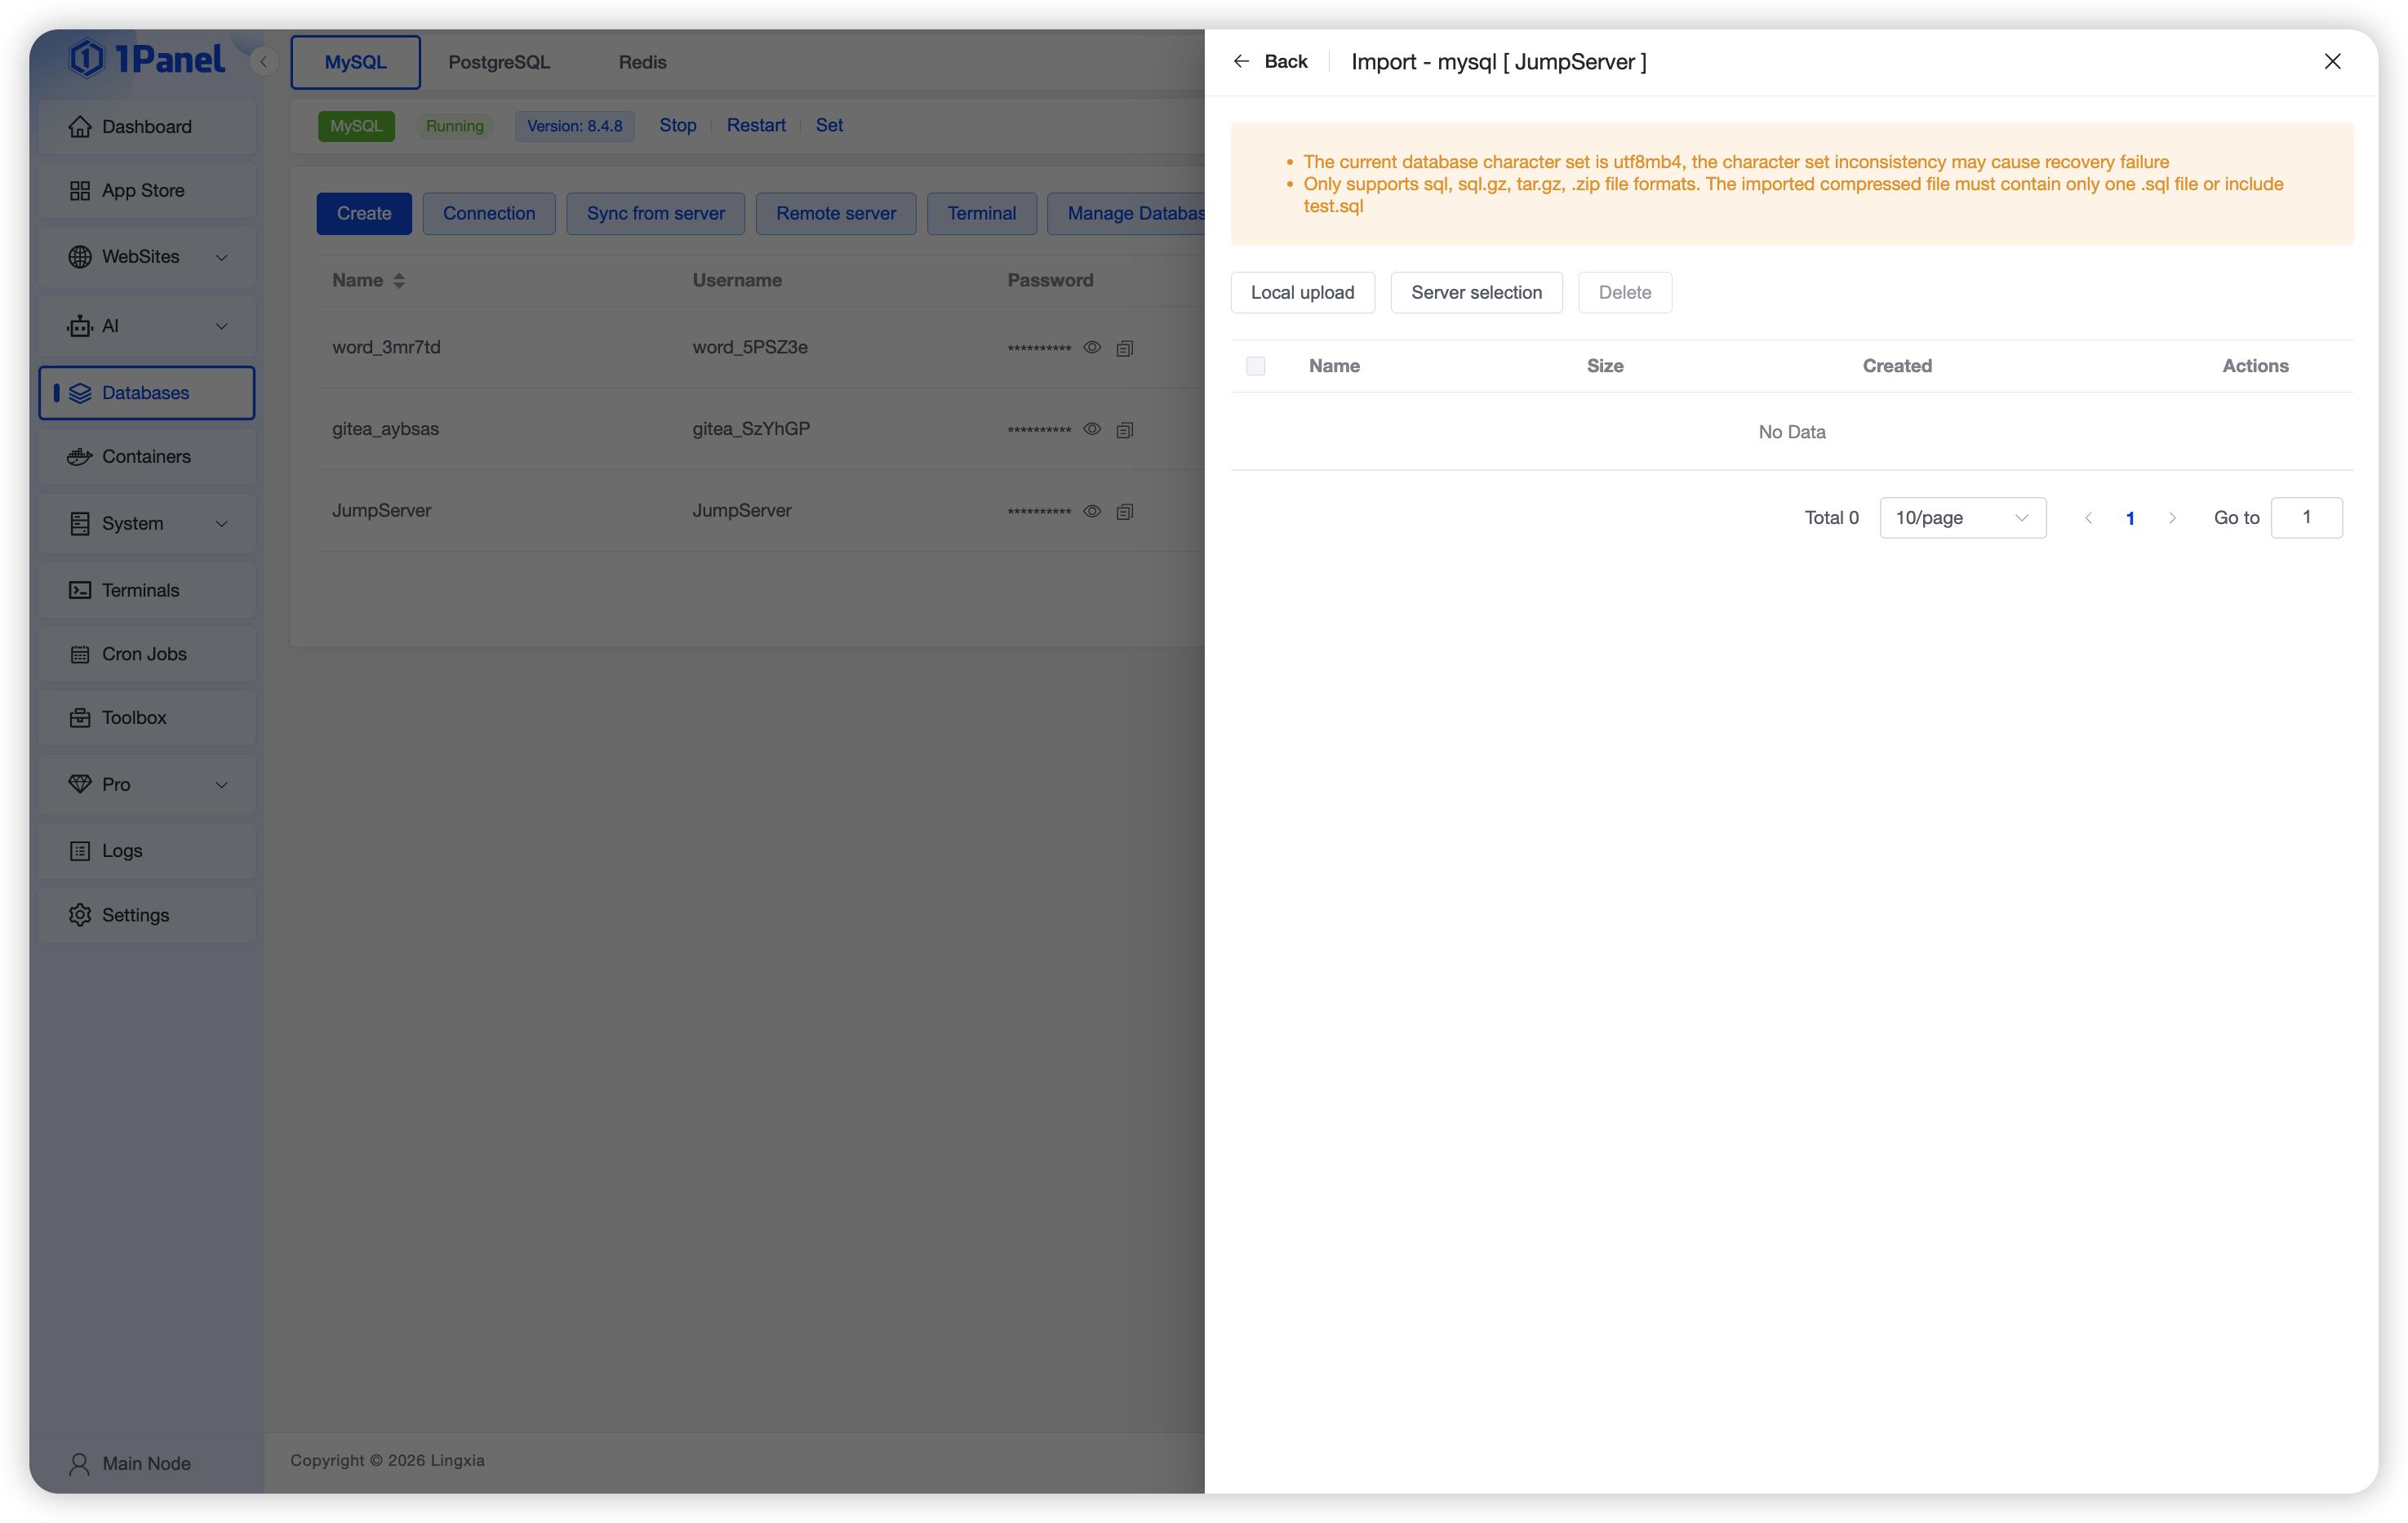The image size is (2408, 1523).
Task: Click the Server selection button
Action: point(1476,292)
